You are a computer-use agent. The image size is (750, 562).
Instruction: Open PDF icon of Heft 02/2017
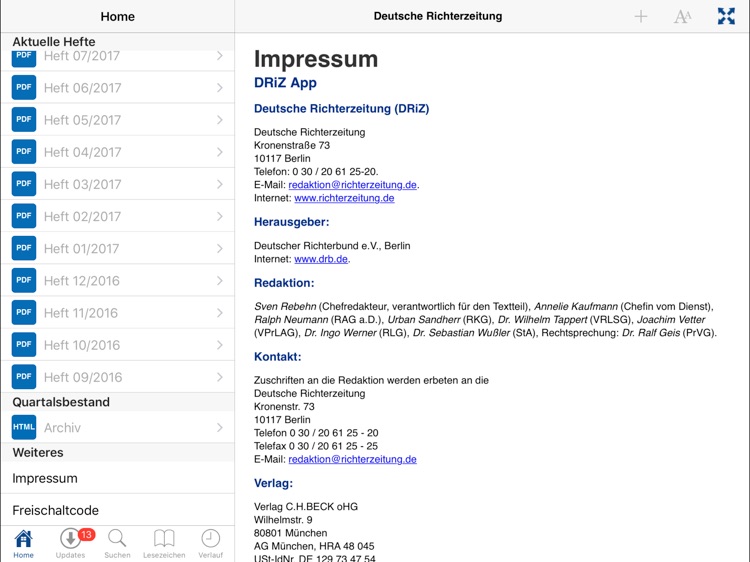point(24,216)
